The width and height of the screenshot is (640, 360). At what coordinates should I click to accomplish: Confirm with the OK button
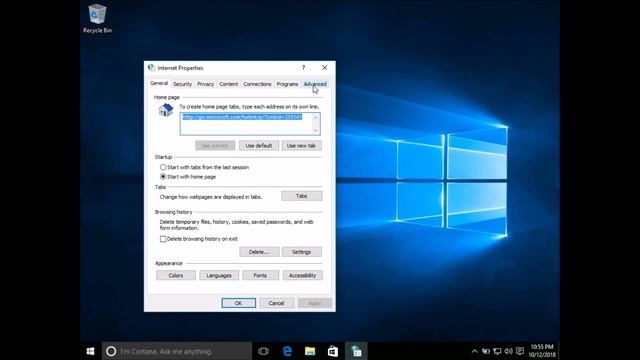(x=238, y=303)
